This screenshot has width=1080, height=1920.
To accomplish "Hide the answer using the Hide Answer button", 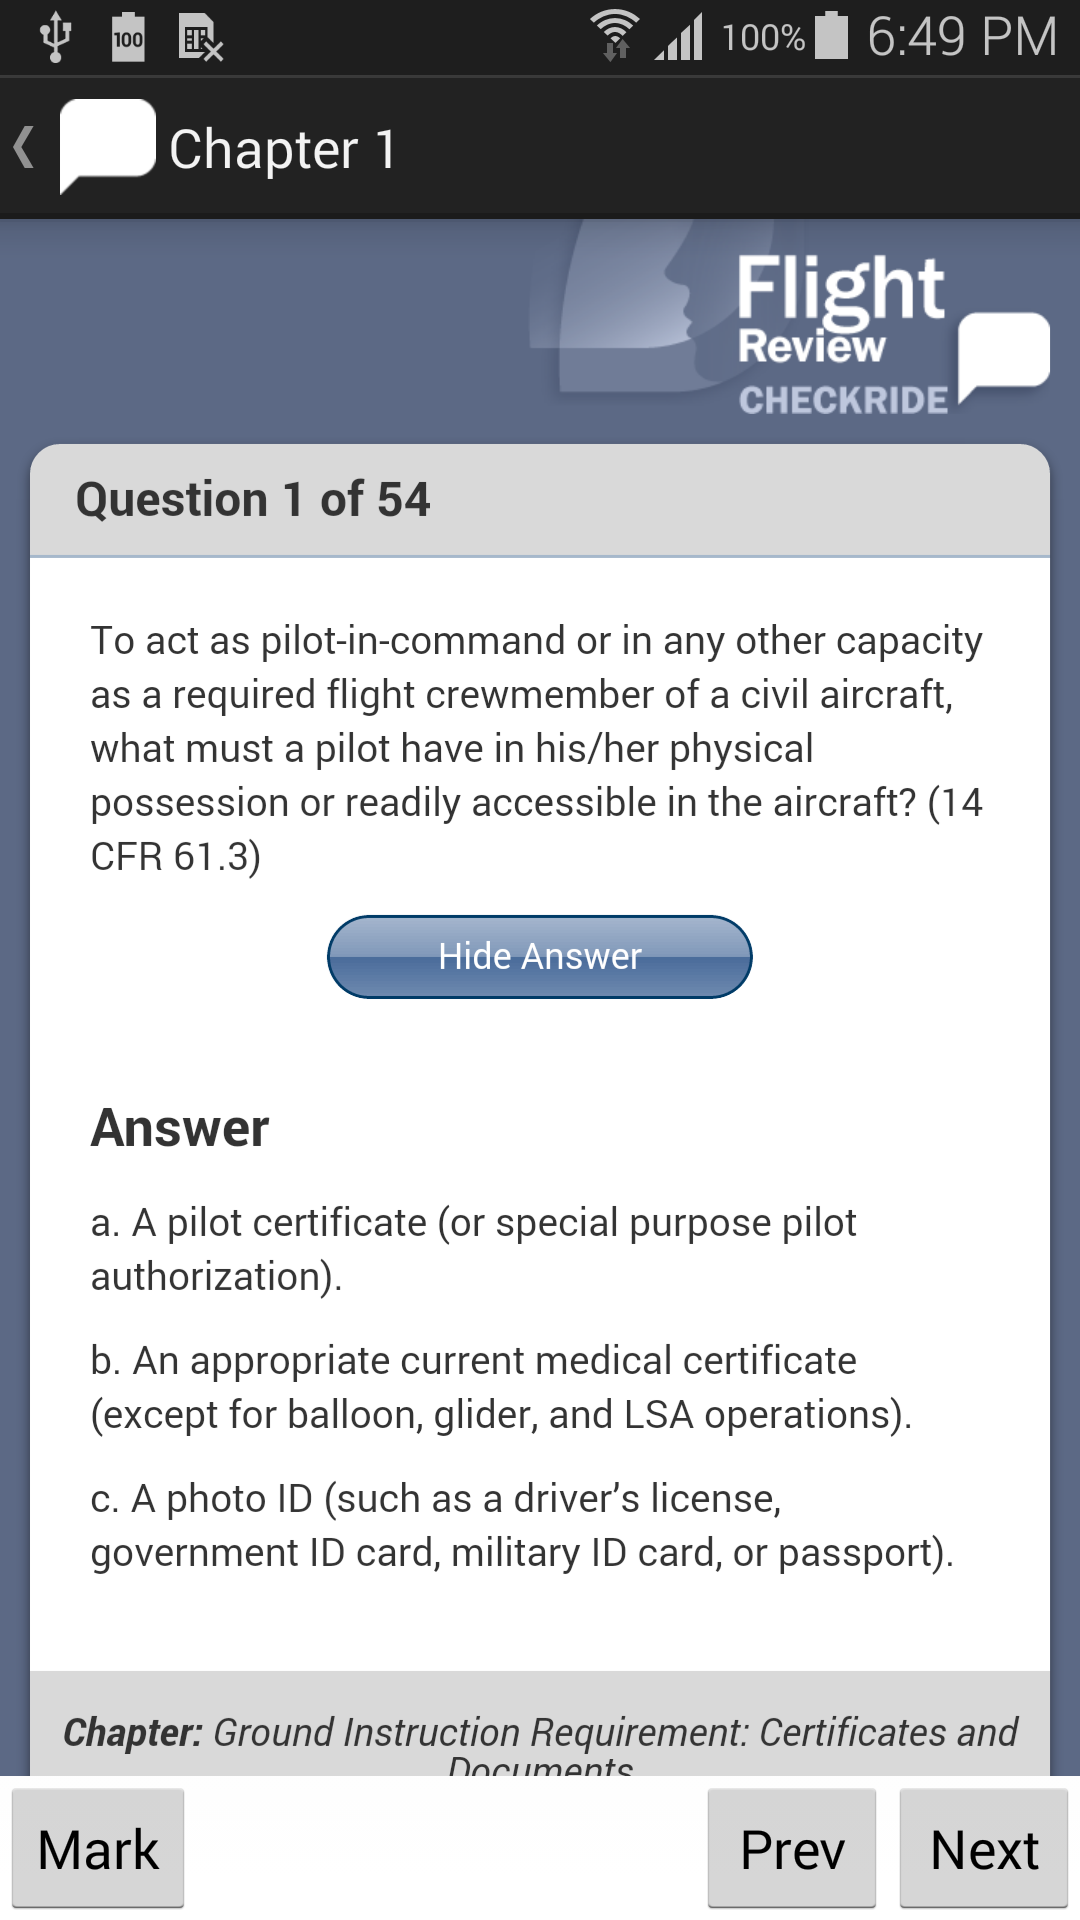I will [x=539, y=956].
